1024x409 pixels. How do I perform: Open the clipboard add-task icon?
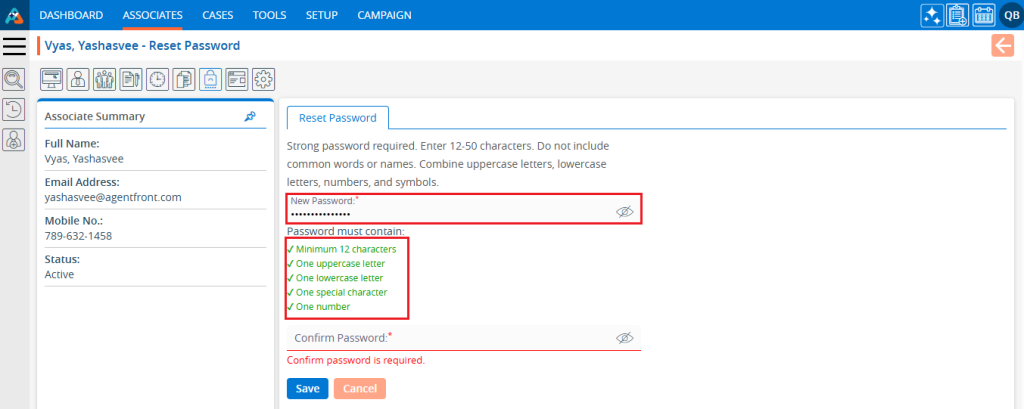pos(957,15)
